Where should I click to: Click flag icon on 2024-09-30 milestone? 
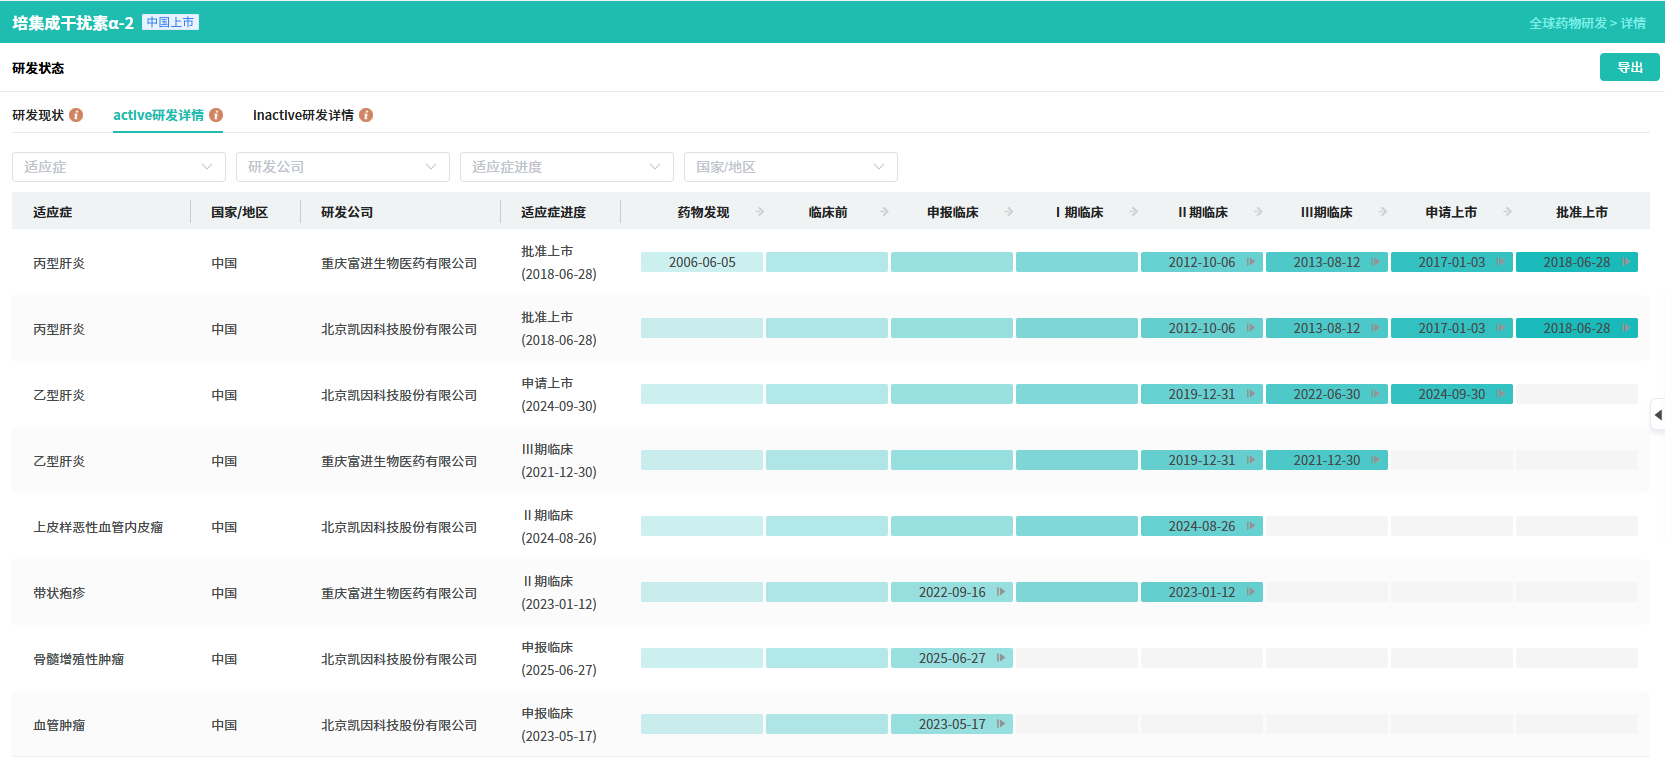pyautogui.click(x=1500, y=394)
